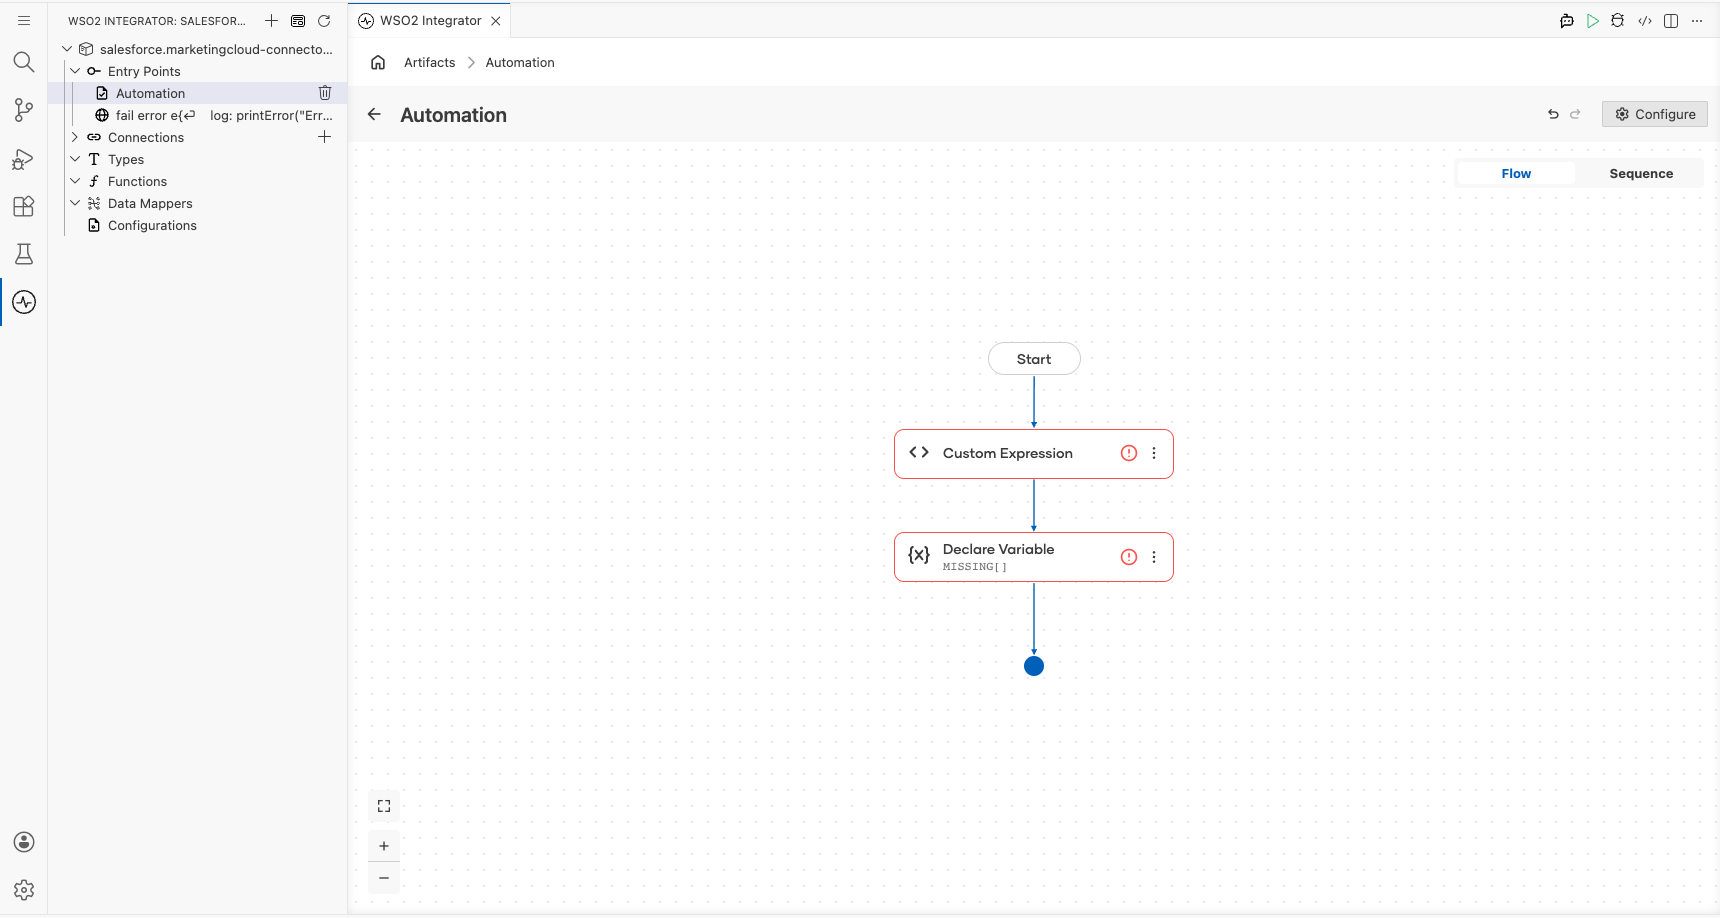The image size is (1720, 918).
Task: Zoom in on the flow diagram
Action: pyautogui.click(x=384, y=846)
